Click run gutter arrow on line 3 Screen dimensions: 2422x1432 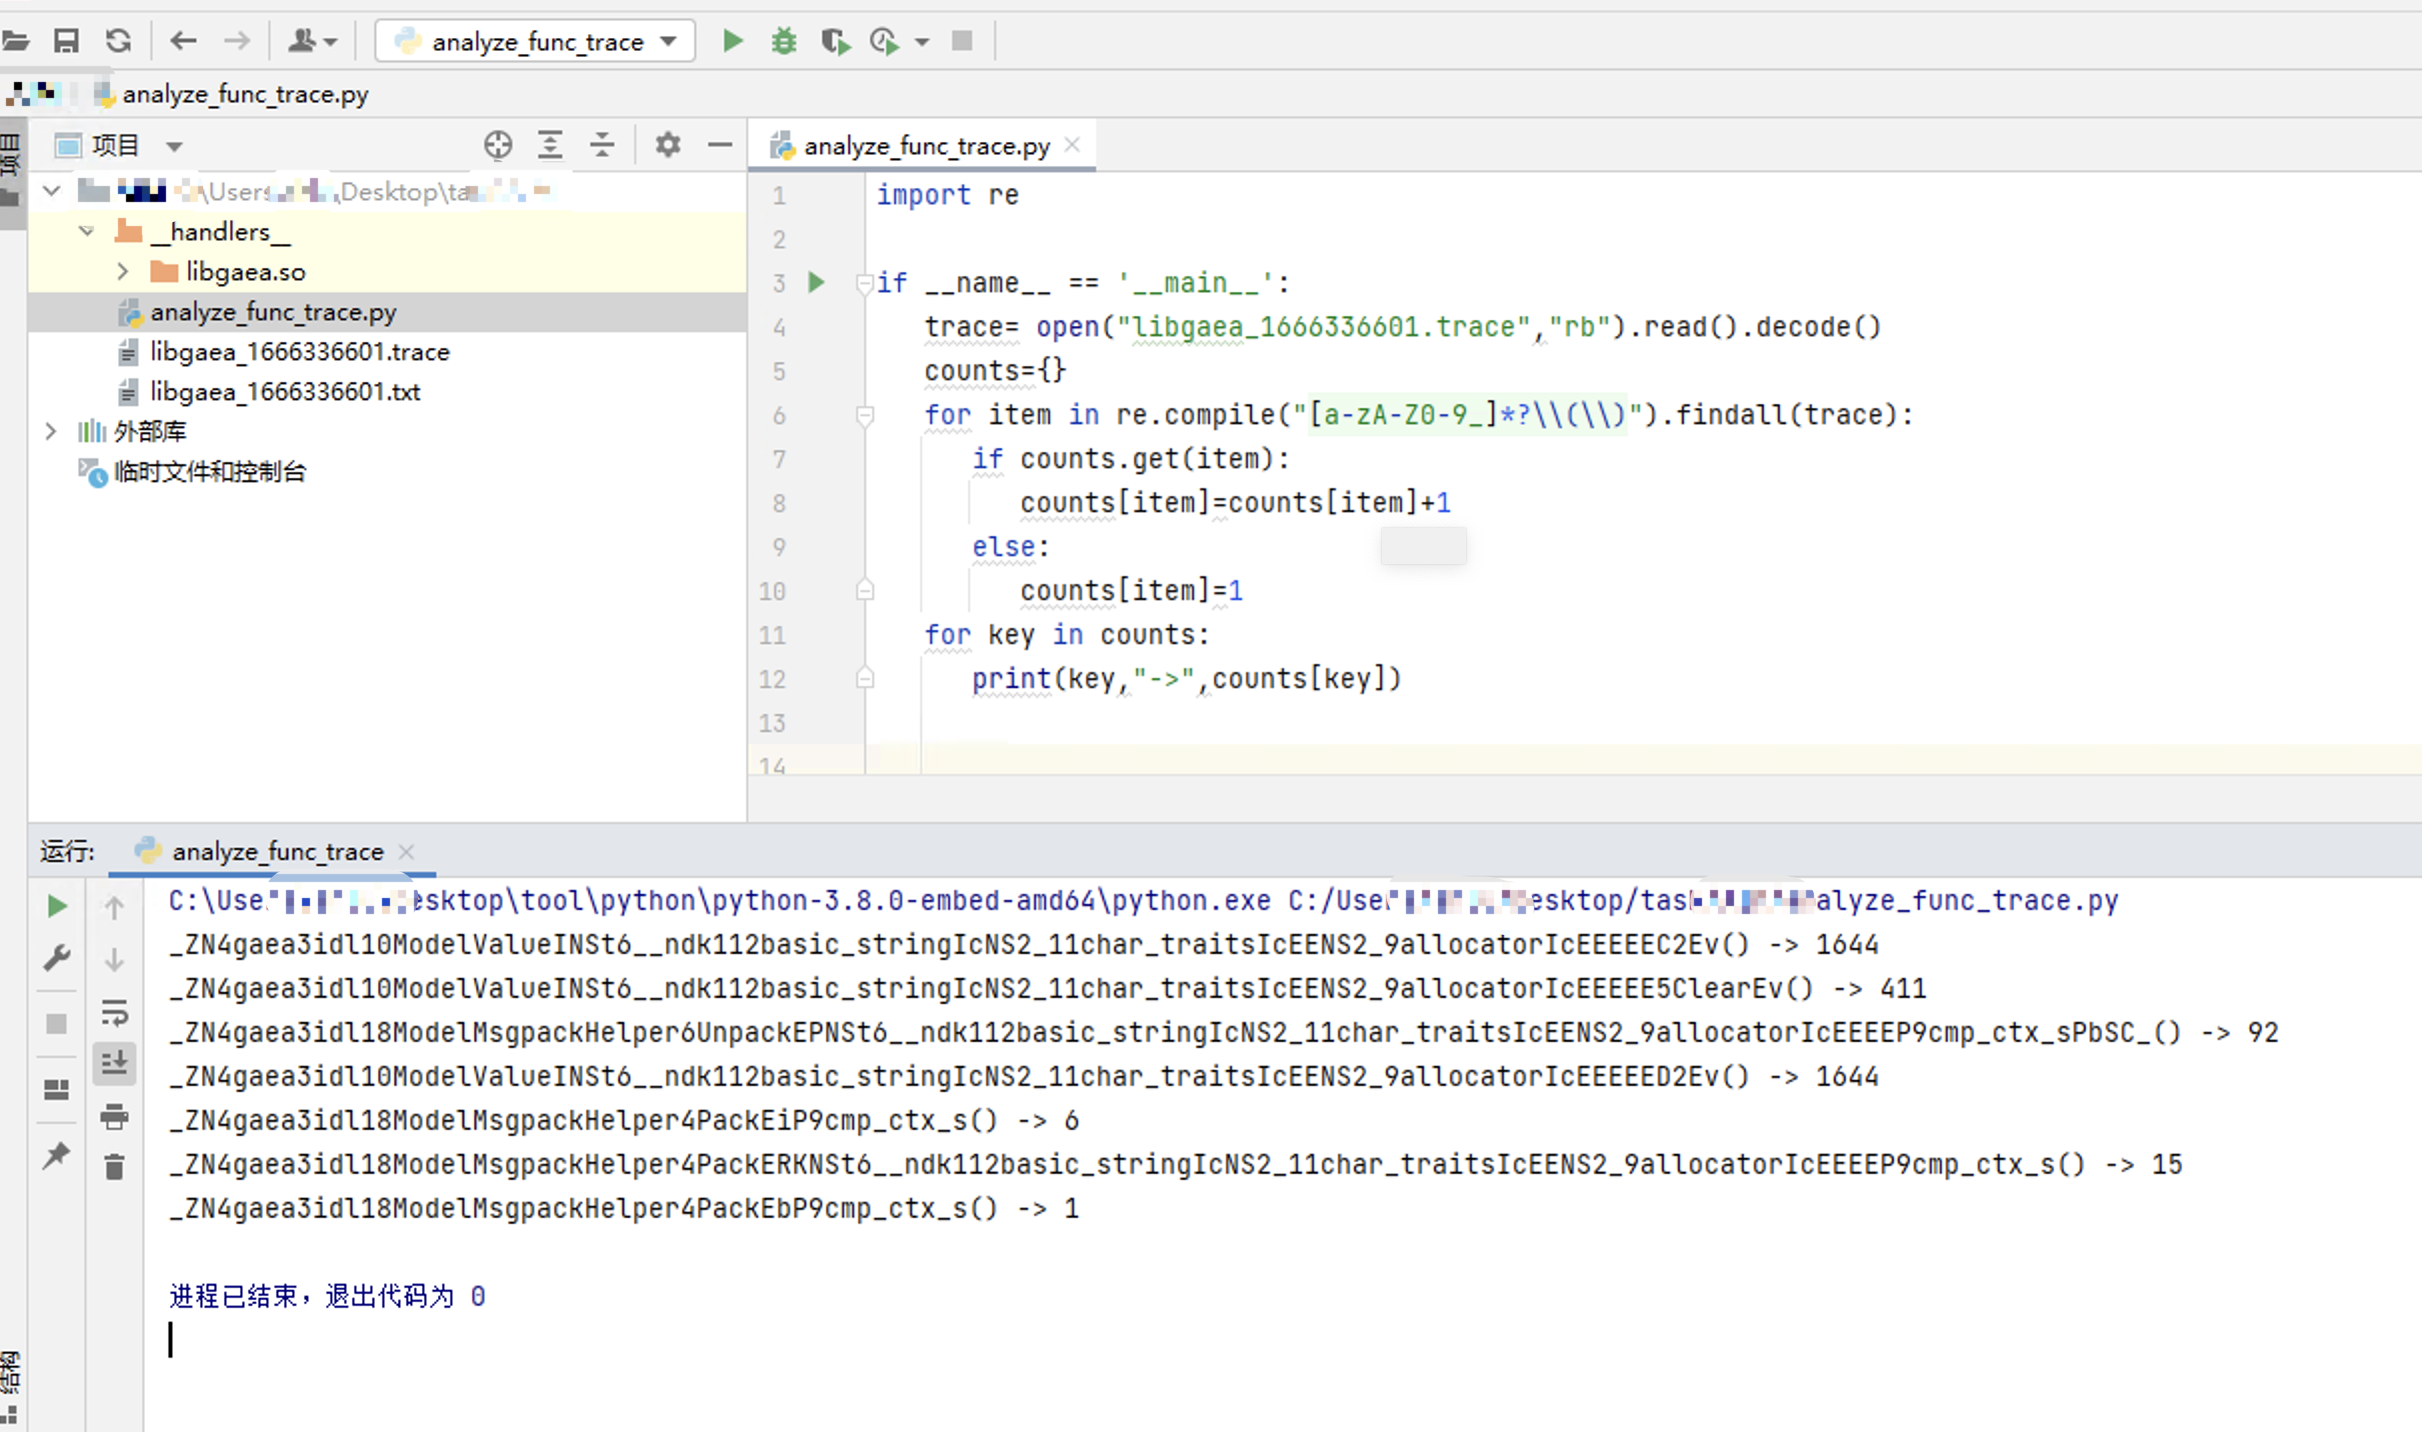[x=816, y=283]
